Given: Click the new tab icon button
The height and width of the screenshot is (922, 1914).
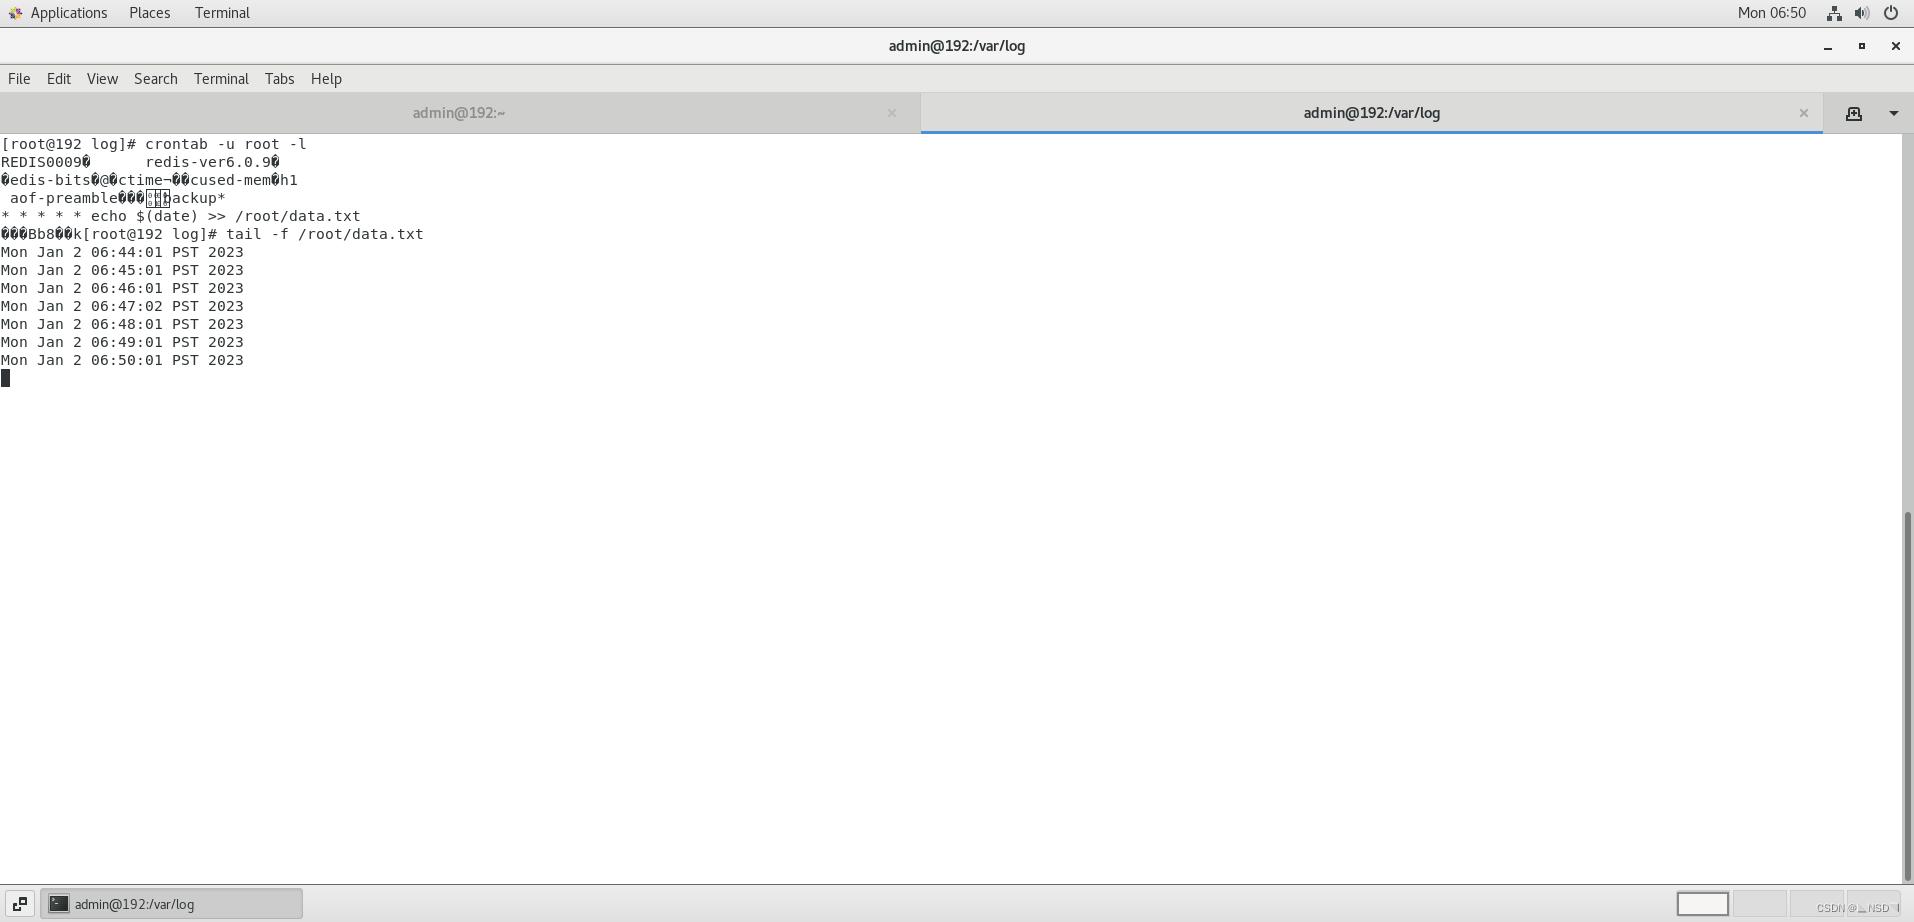Looking at the screenshot, I should click(x=1853, y=113).
